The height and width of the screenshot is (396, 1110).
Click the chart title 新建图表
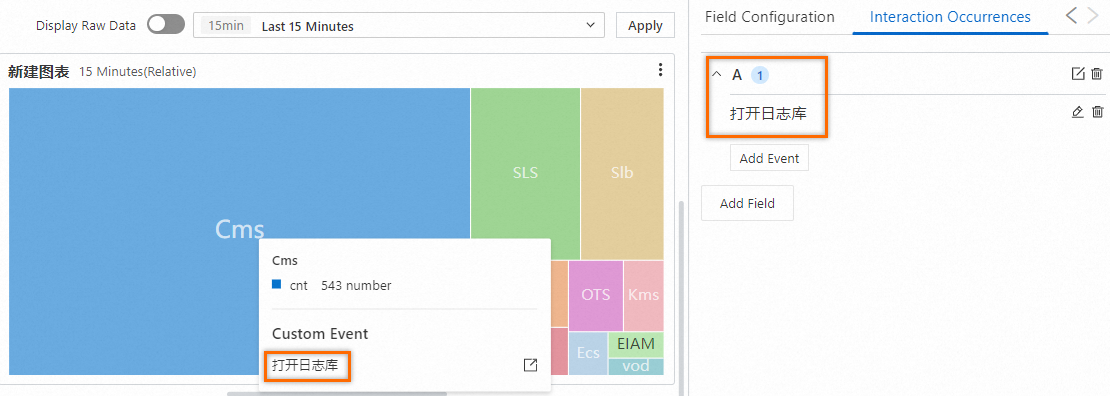(38, 72)
